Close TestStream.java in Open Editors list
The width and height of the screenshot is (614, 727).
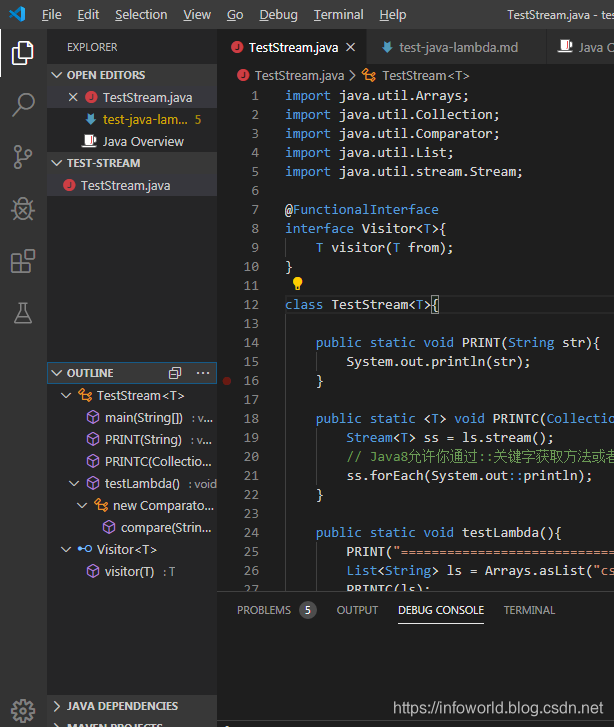tap(73, 97)
